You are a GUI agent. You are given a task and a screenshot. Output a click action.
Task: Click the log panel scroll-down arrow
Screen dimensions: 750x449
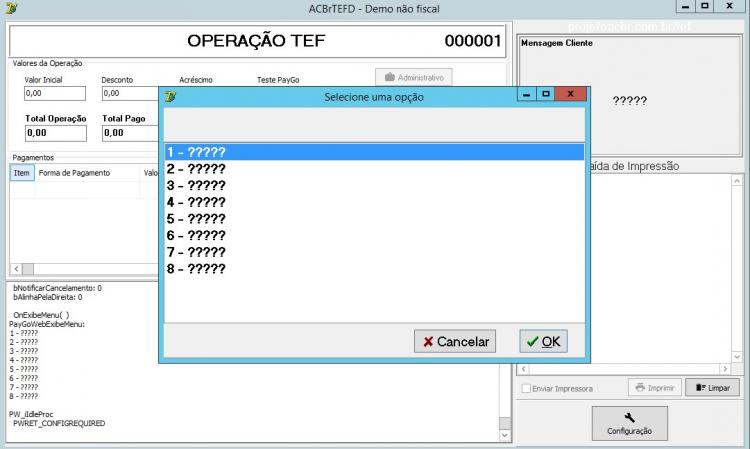505,436
